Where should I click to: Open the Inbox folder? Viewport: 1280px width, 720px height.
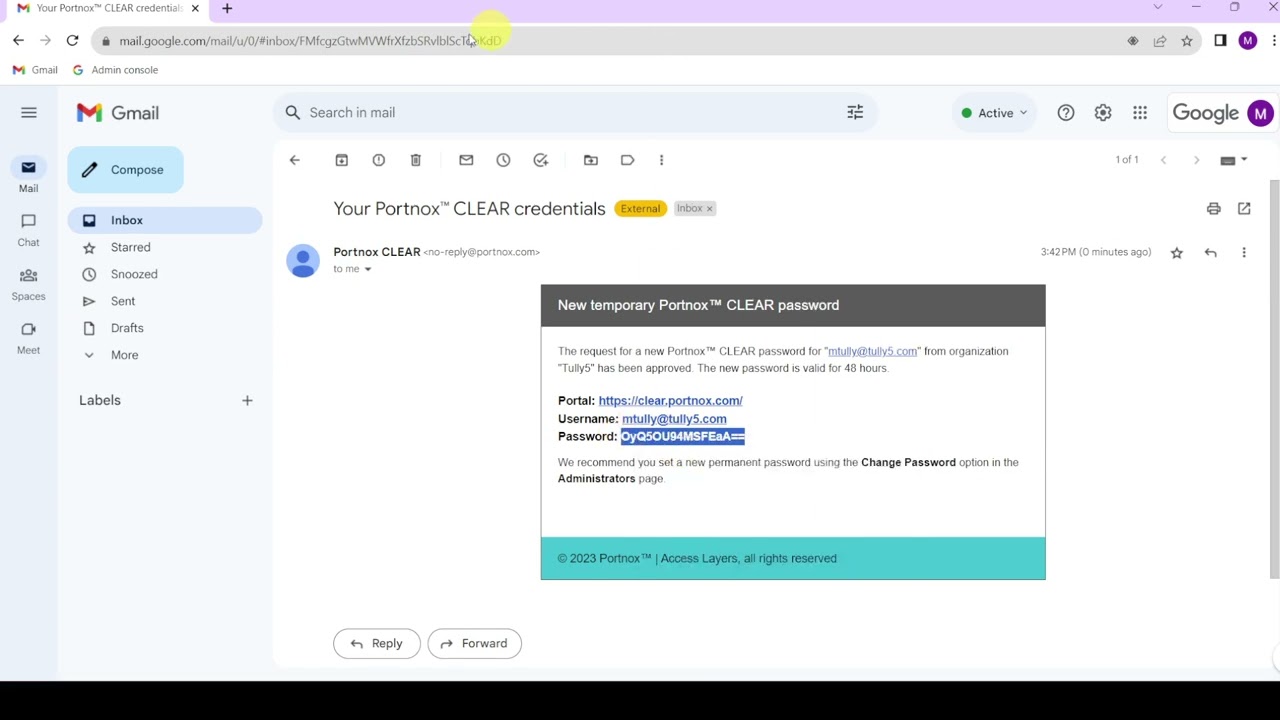tap(165, 220)
